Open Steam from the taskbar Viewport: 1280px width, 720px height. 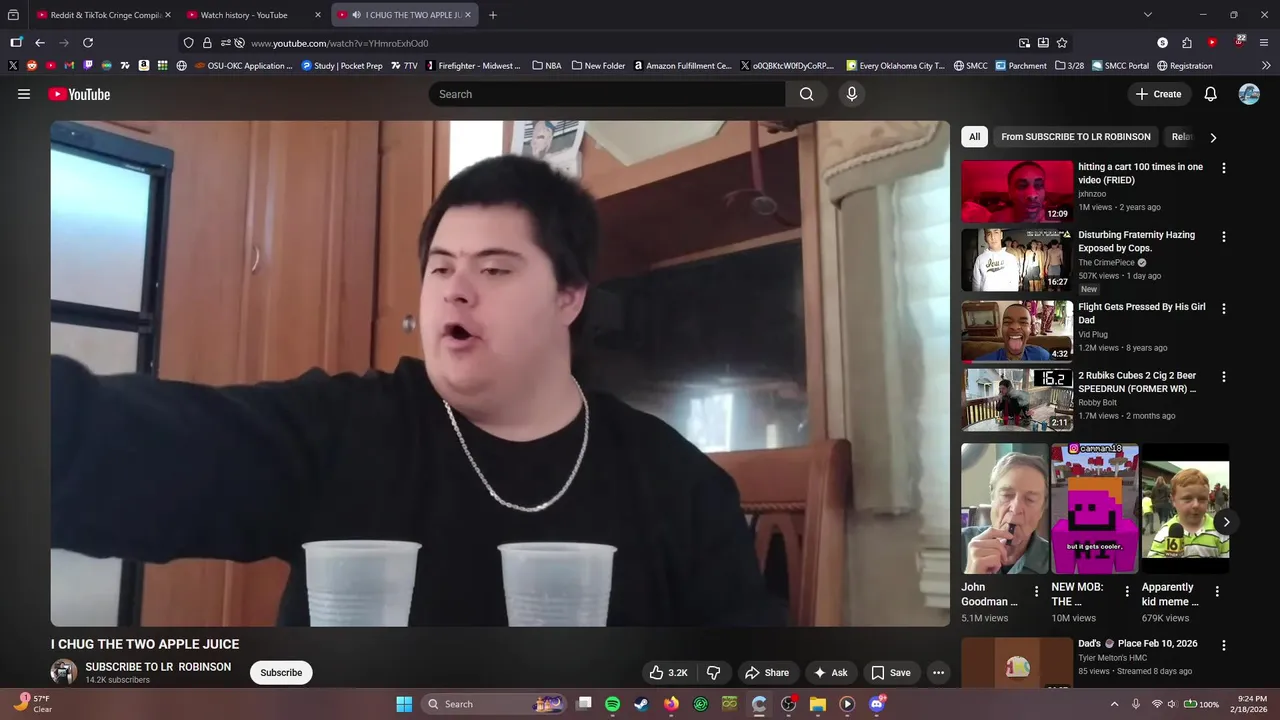[x=641, y=704]
